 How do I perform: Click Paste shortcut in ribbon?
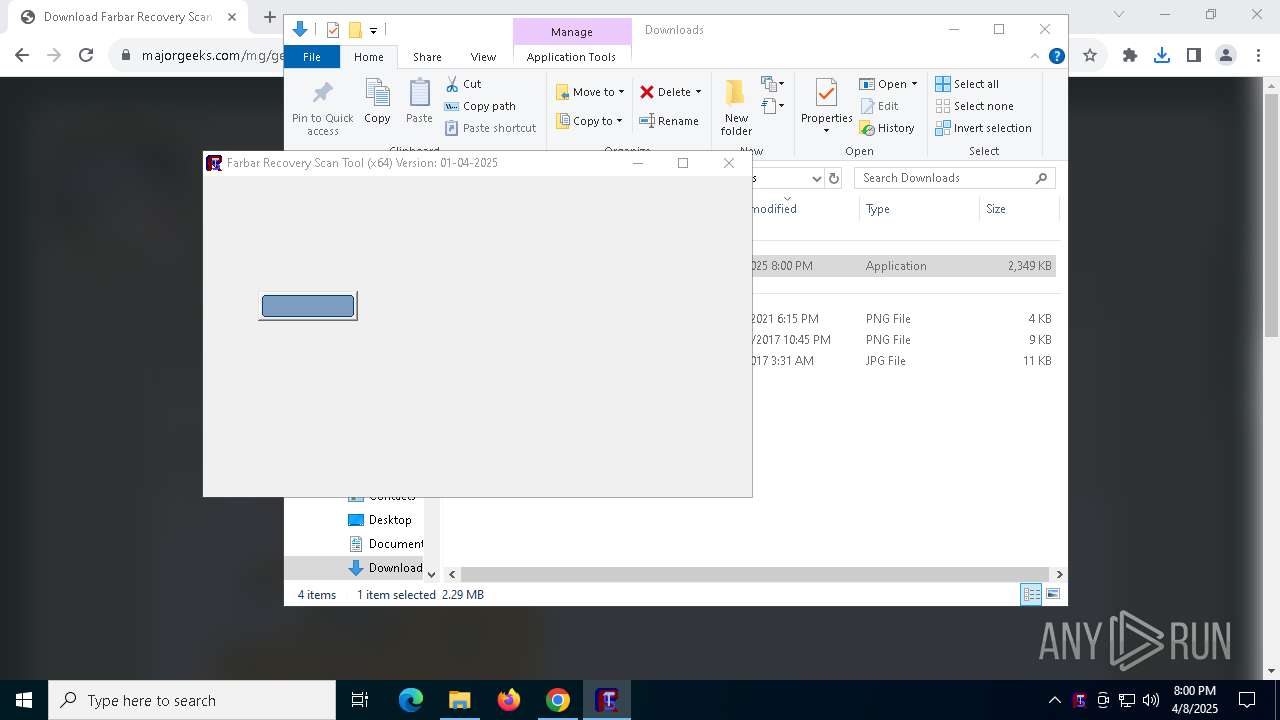coord(490,128)
